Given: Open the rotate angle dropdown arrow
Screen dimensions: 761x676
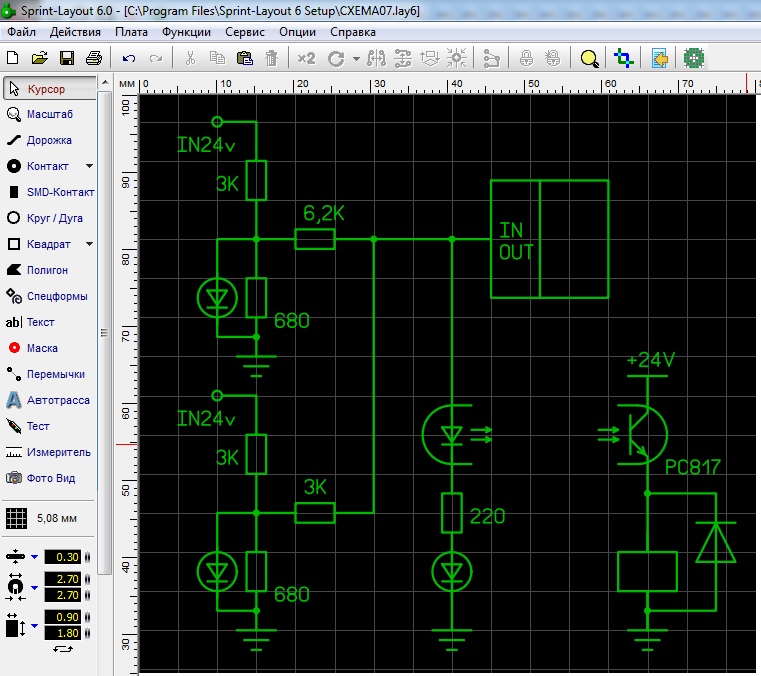Looking at the screenshot, I should coord(356,59).
